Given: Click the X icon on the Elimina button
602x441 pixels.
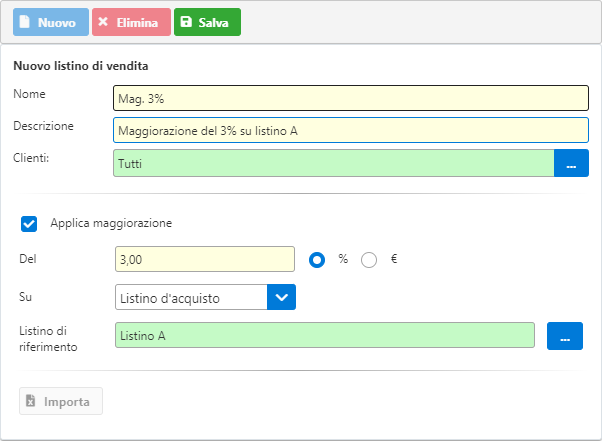Looking at the screenshot, I should click(103, 21).
